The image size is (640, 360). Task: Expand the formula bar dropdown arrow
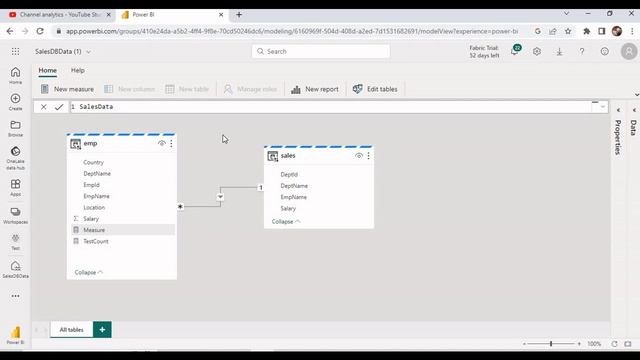coord(602,107)
